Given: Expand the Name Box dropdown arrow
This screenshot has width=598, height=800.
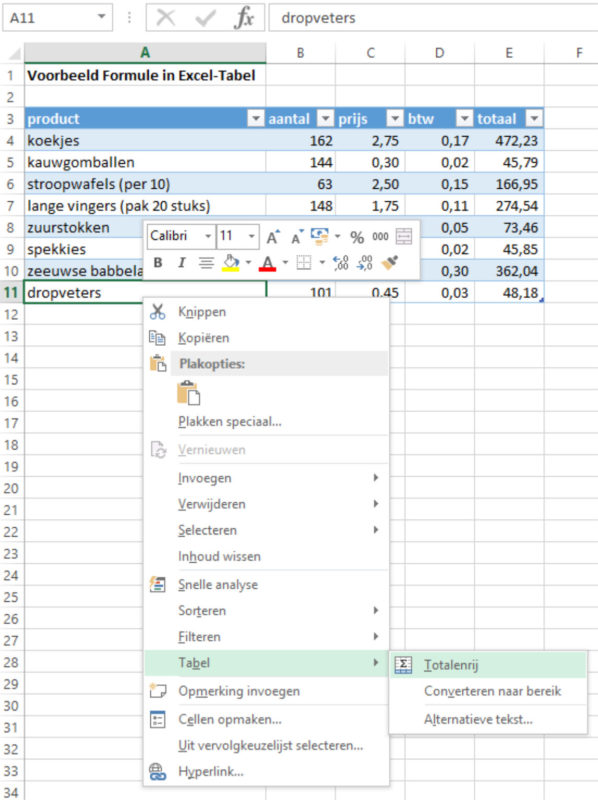Looking at the screenshot, I should coord(102,17).
